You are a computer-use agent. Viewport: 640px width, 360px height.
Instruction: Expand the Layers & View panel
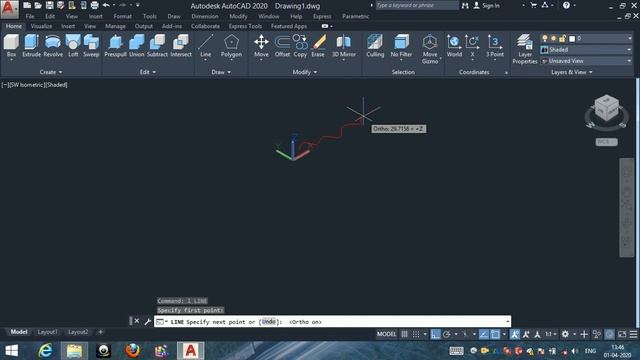(x=571, y=72)
